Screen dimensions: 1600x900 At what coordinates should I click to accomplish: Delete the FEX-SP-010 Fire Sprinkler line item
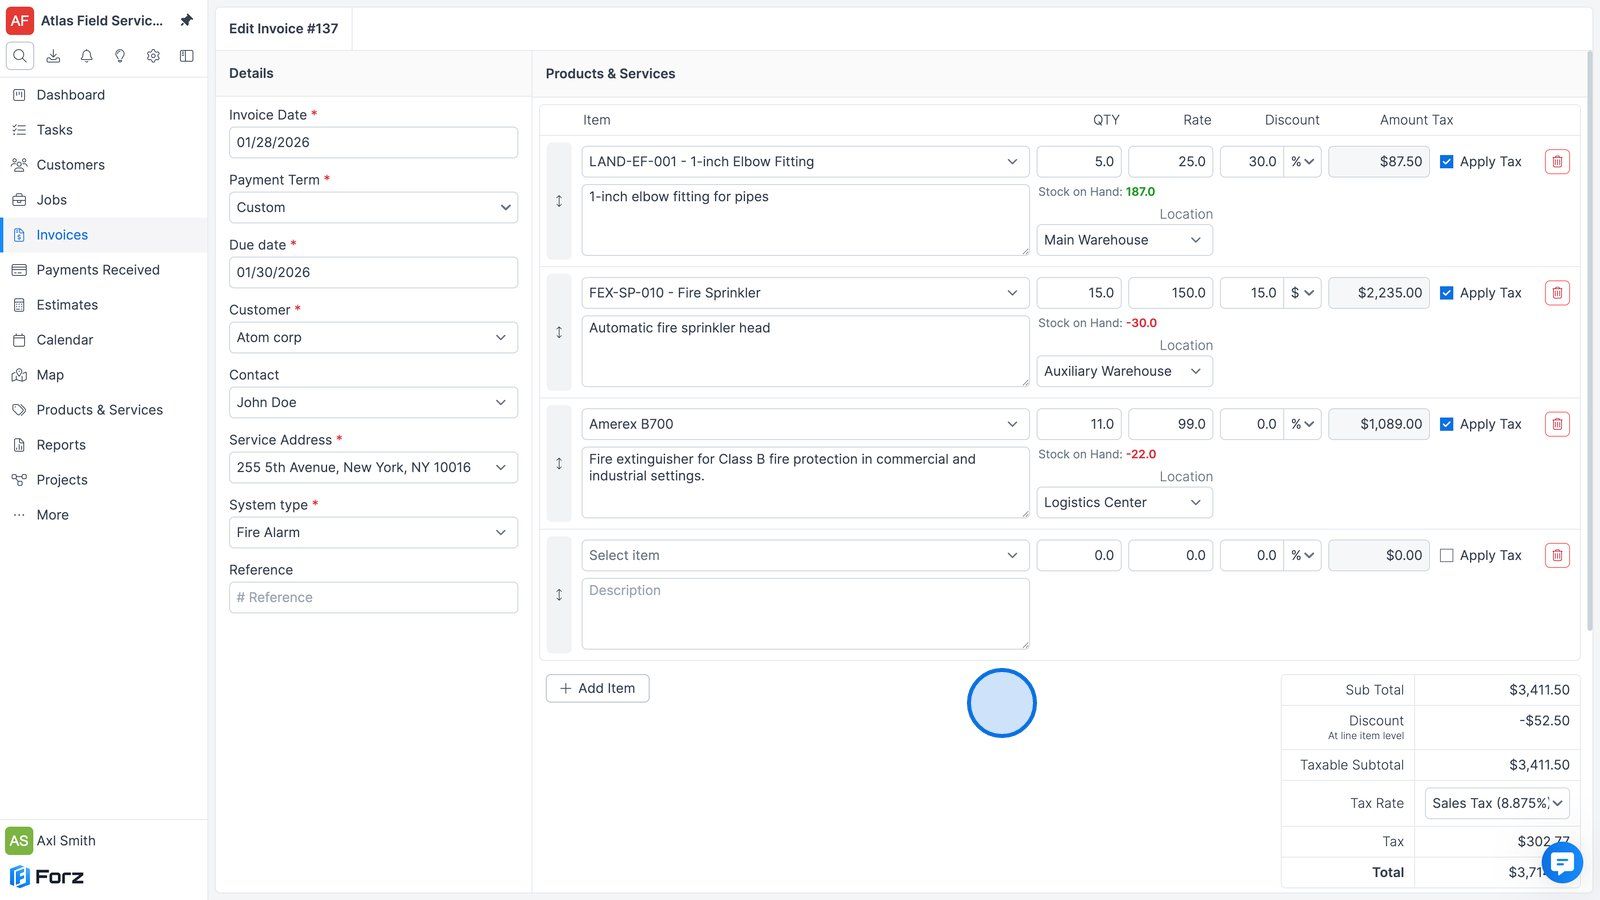click(x=1557, y=293)
